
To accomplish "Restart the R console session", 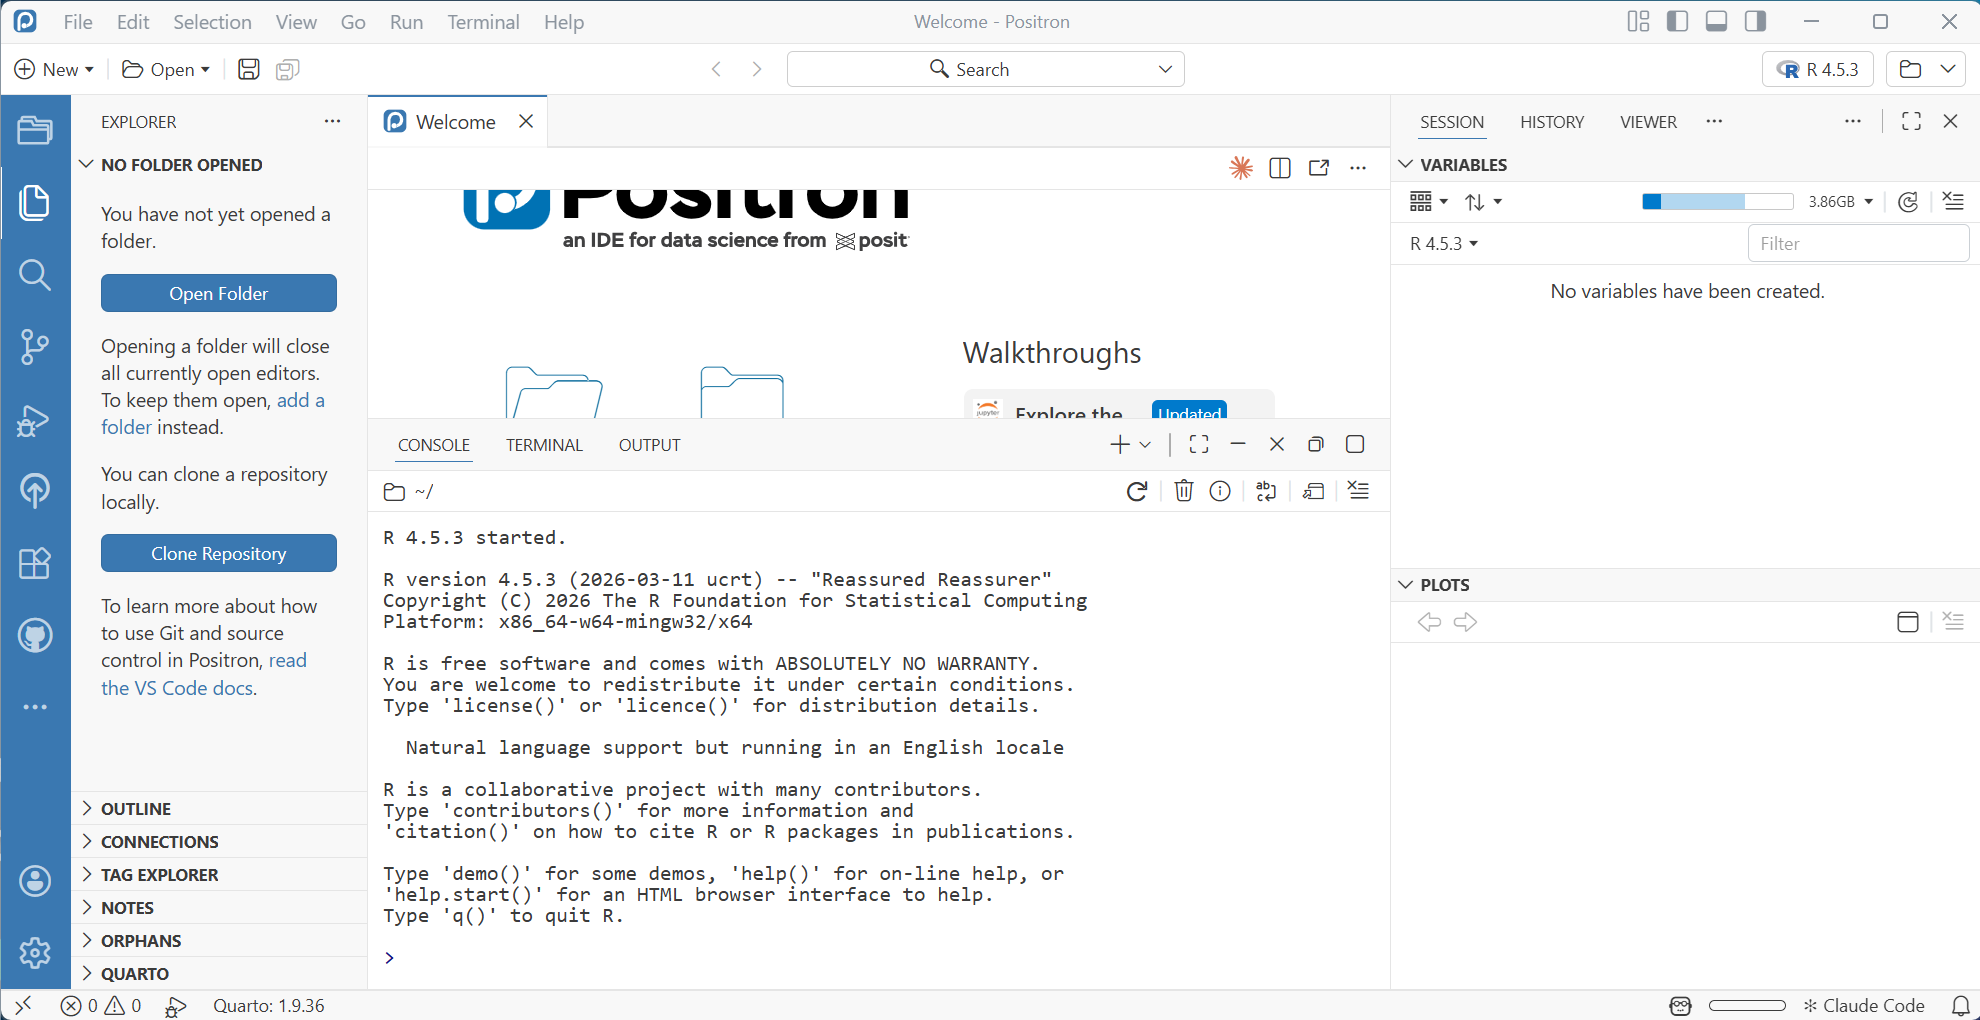I will (1137, 491).
